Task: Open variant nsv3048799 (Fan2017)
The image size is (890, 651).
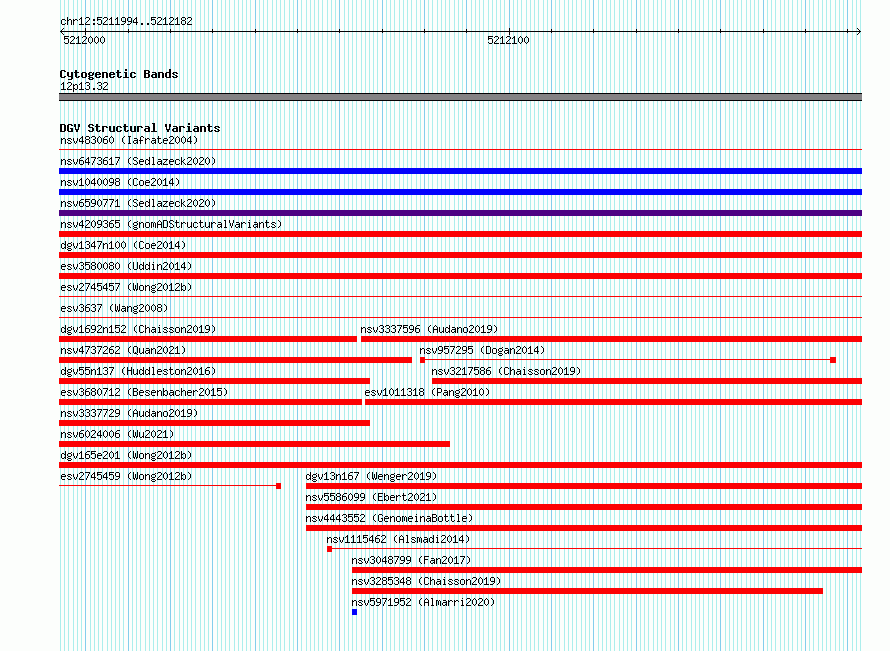Action: point(411,560)
